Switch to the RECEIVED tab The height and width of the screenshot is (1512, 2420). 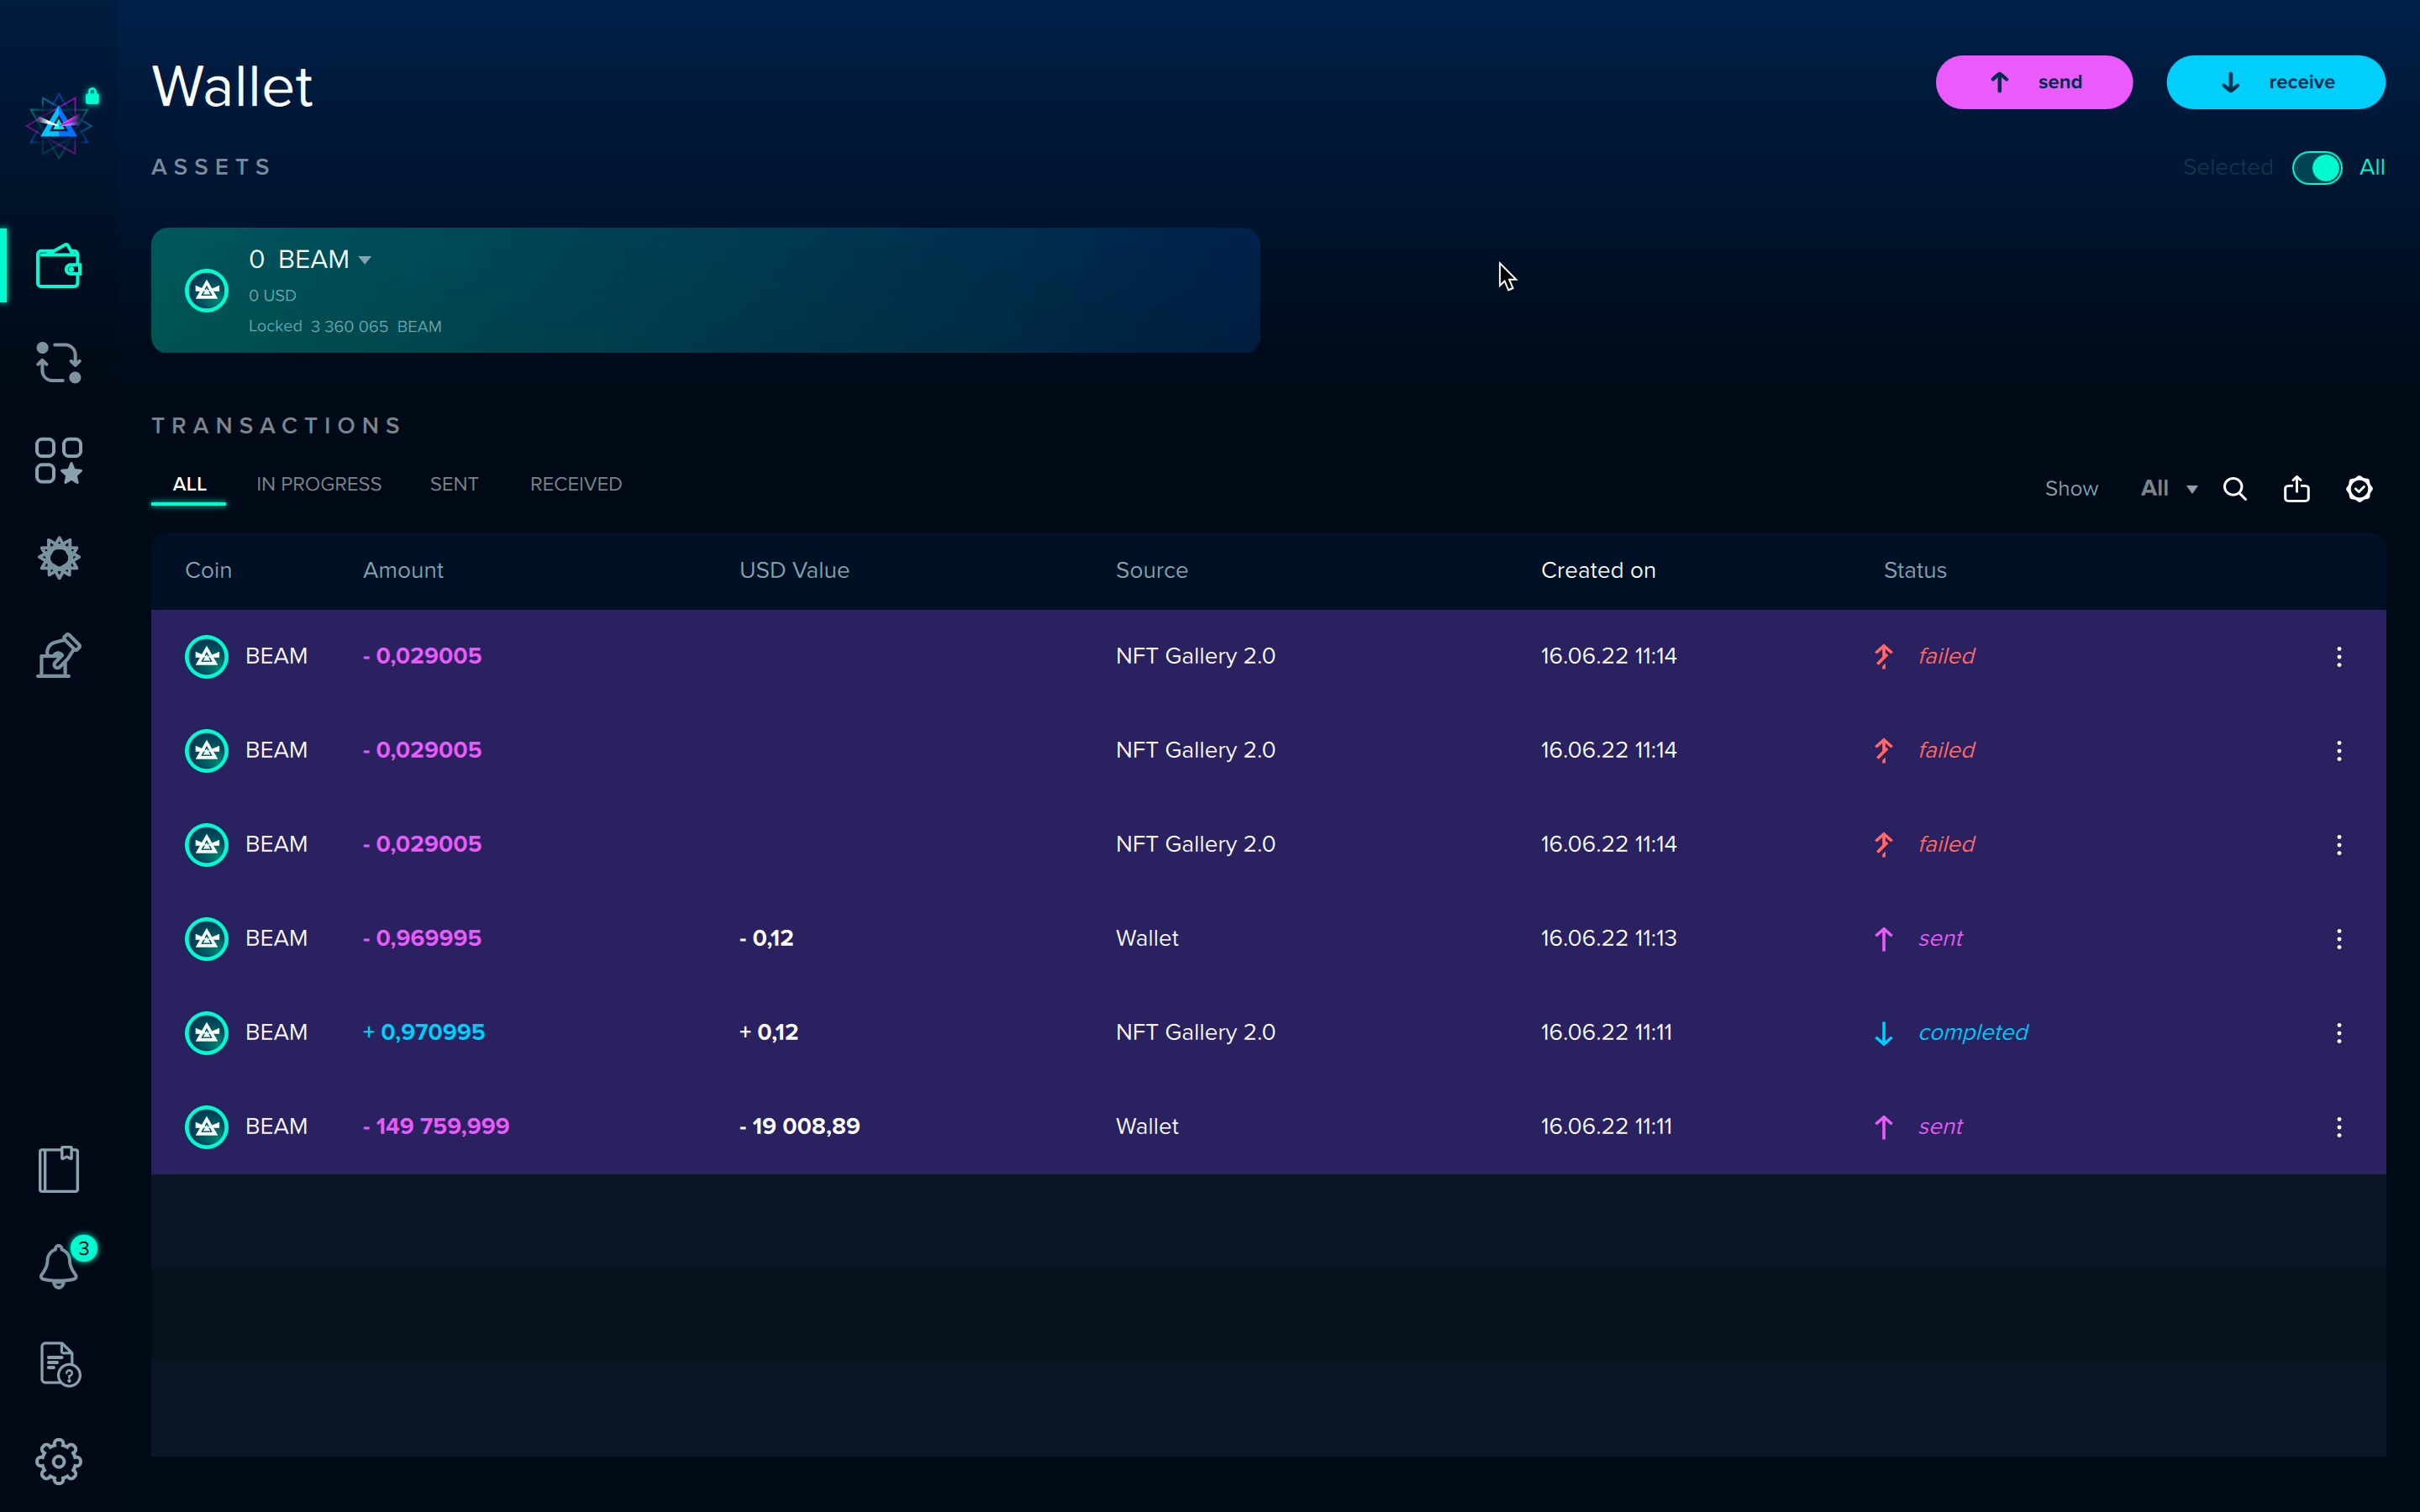pos(575,484)
